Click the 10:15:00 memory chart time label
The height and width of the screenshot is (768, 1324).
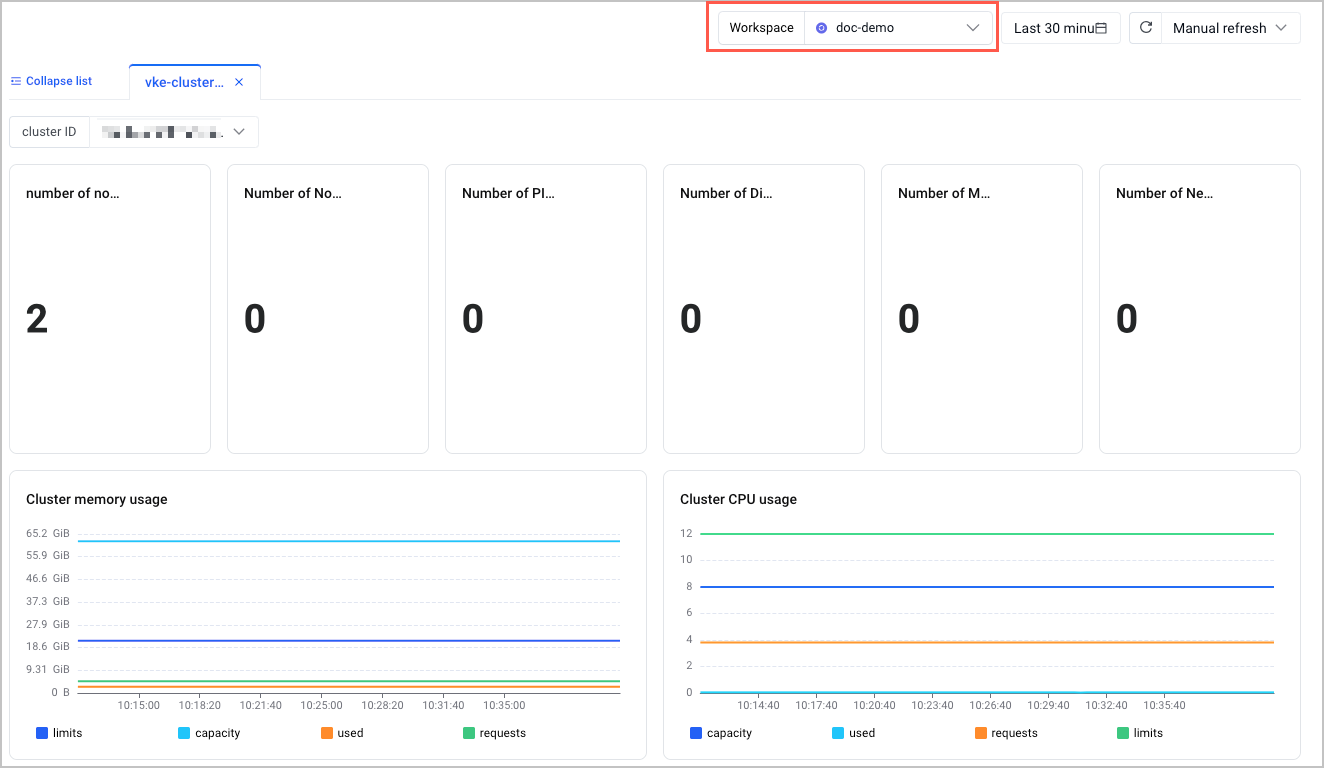[x=138, y=705]
